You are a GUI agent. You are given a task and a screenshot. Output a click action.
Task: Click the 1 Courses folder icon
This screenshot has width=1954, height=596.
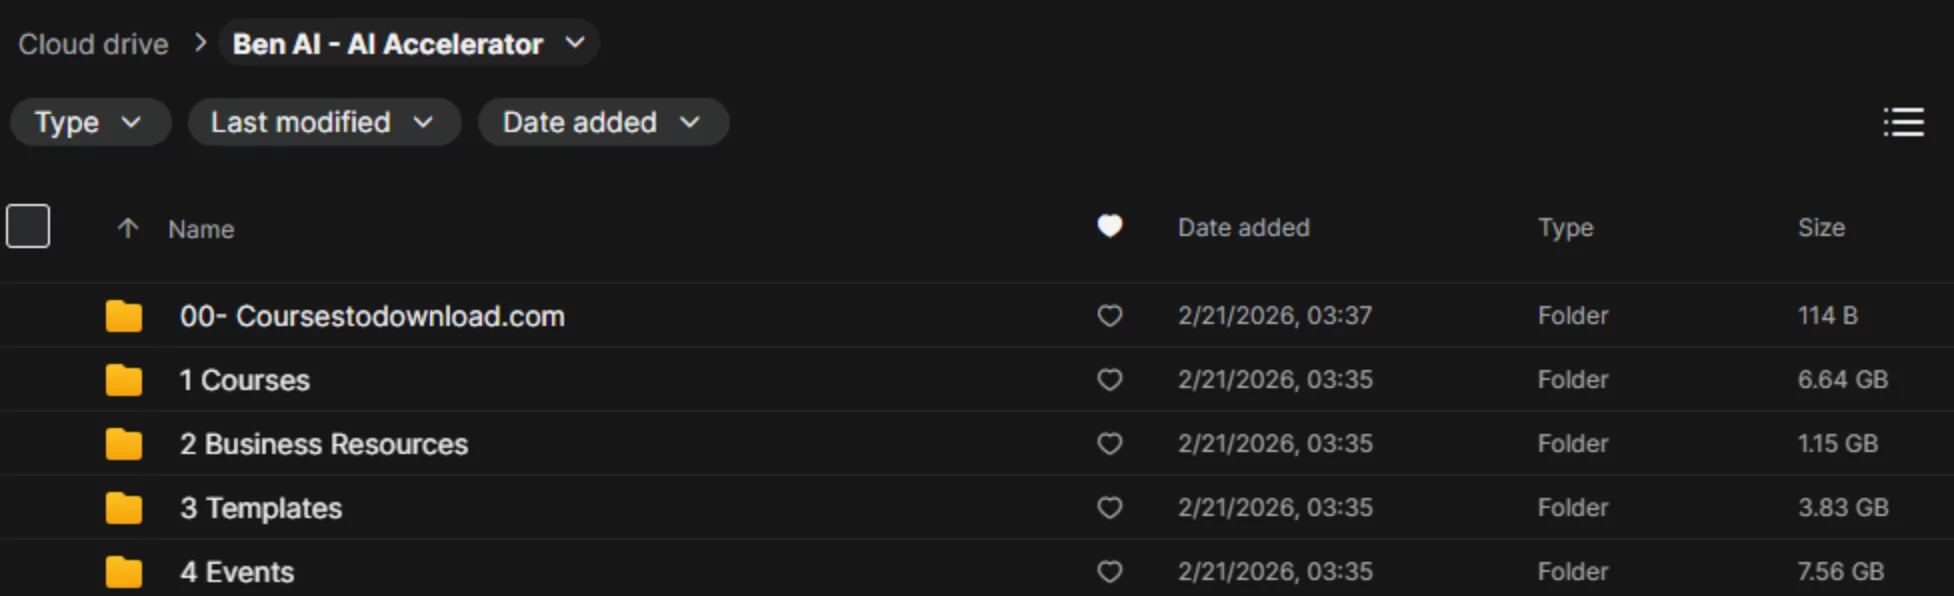(x=124, y=380)
